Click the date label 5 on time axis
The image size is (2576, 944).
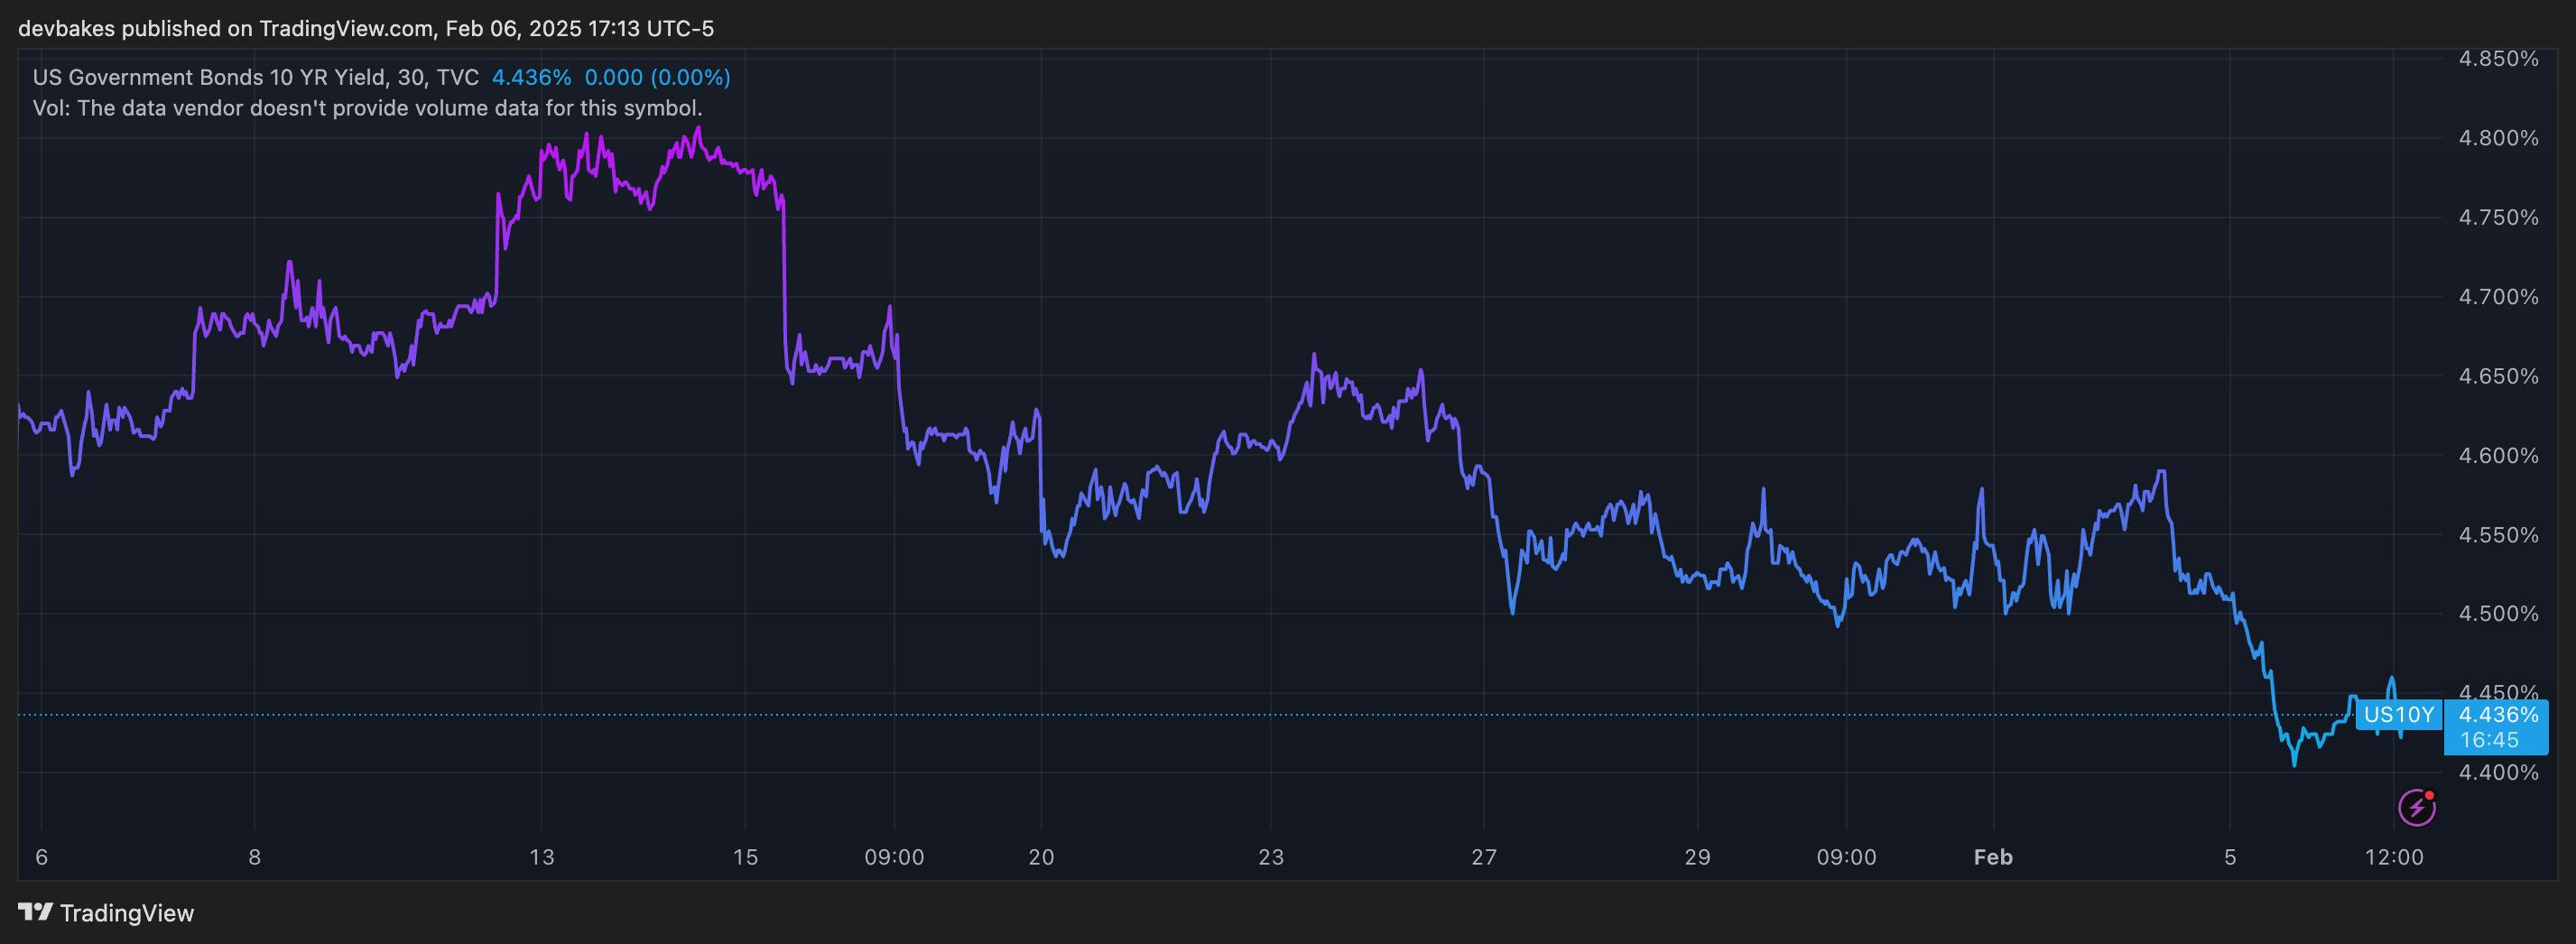(x=2230, y=857)
